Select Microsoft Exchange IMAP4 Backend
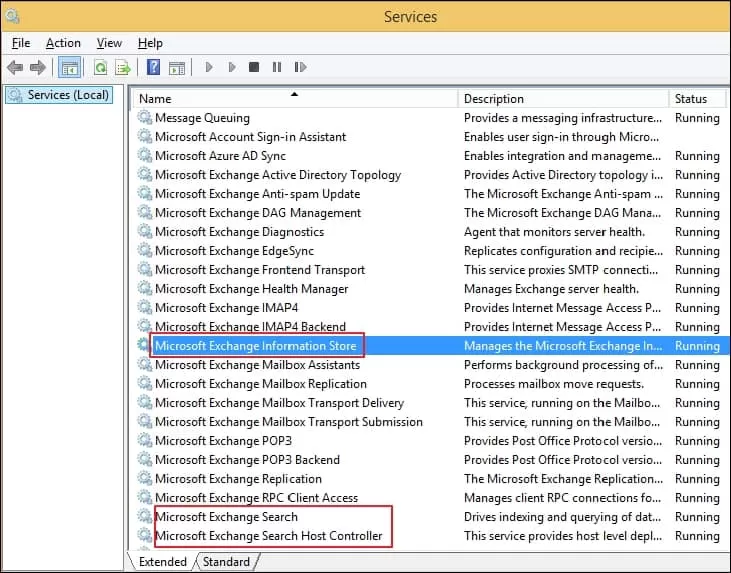Viewport: 731px width, 573px height. (x=250, y=326)
